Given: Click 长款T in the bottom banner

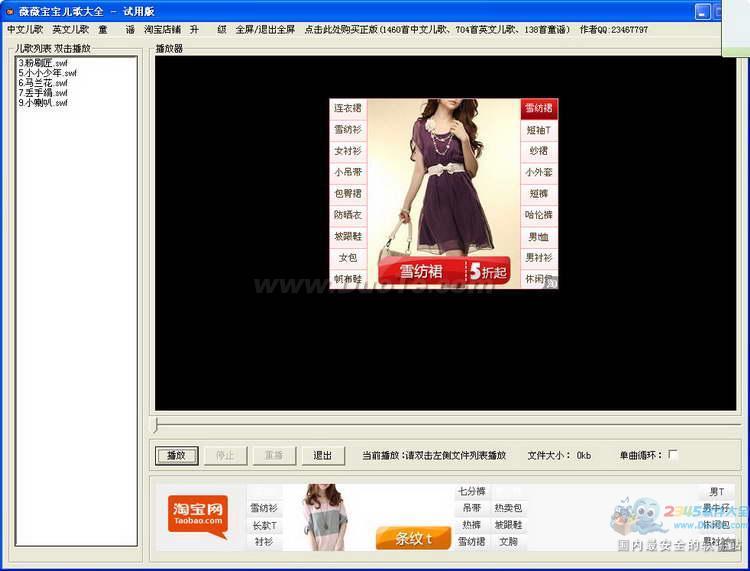Looking at the screenshot, I should (264, 525).
